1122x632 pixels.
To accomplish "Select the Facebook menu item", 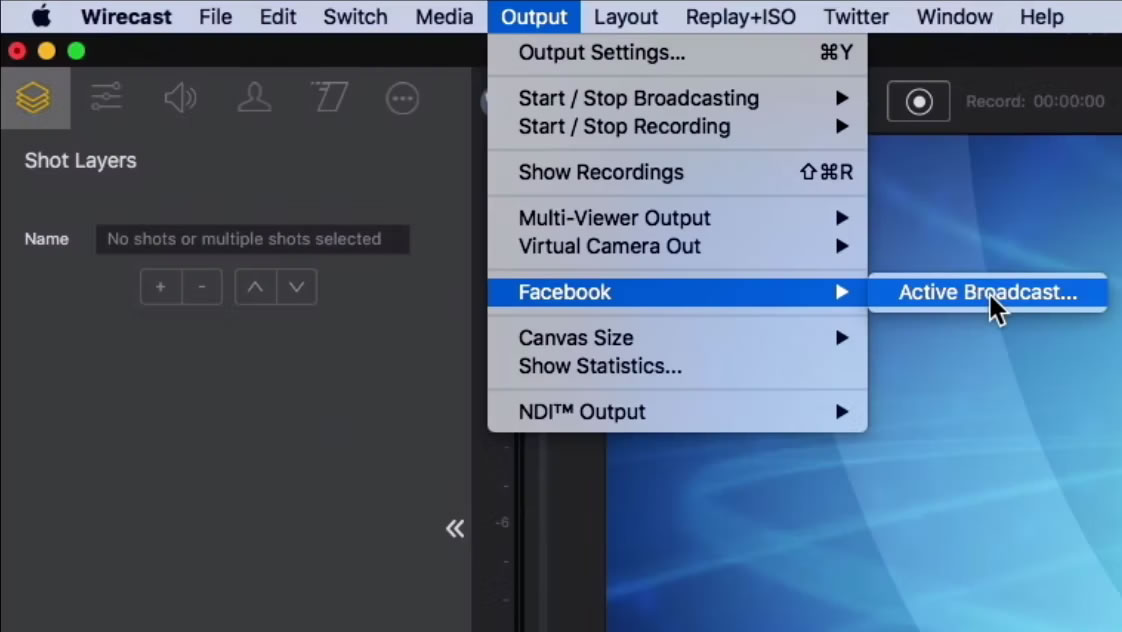I will 677,292.
